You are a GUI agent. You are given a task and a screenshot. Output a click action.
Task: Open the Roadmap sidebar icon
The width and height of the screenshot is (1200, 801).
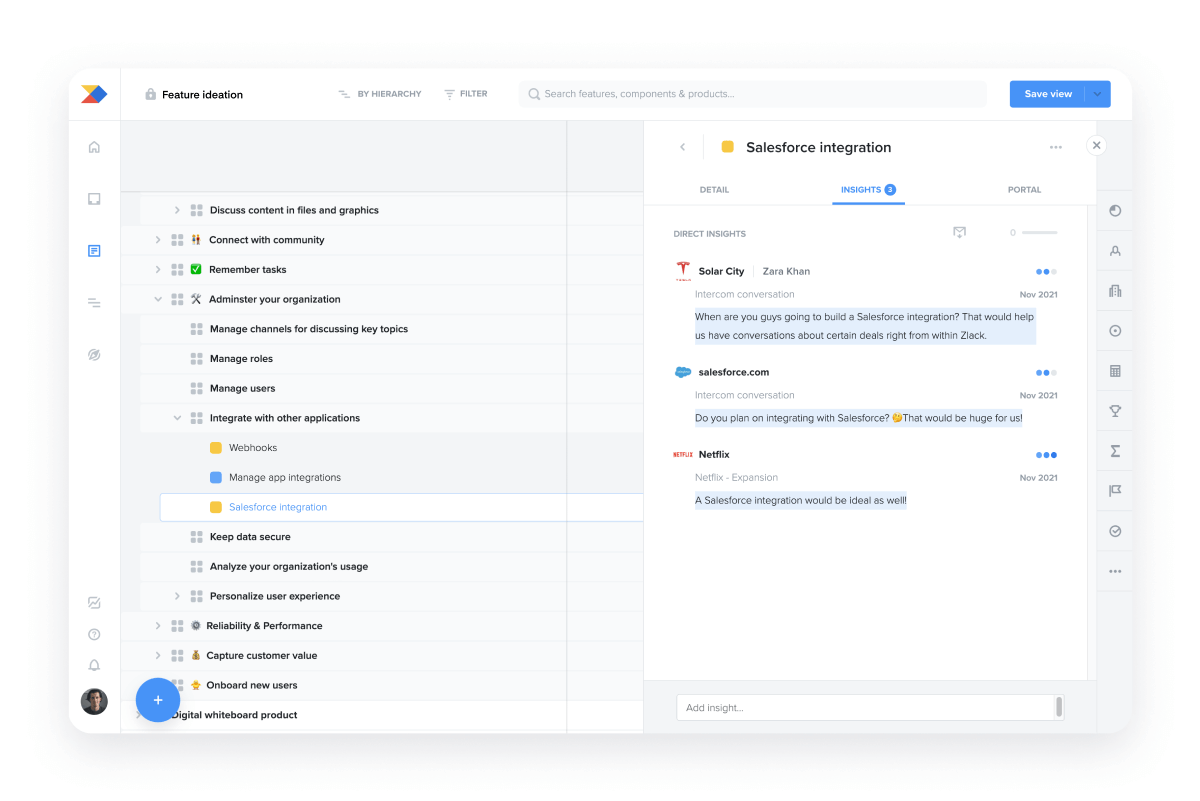[94, 303]
